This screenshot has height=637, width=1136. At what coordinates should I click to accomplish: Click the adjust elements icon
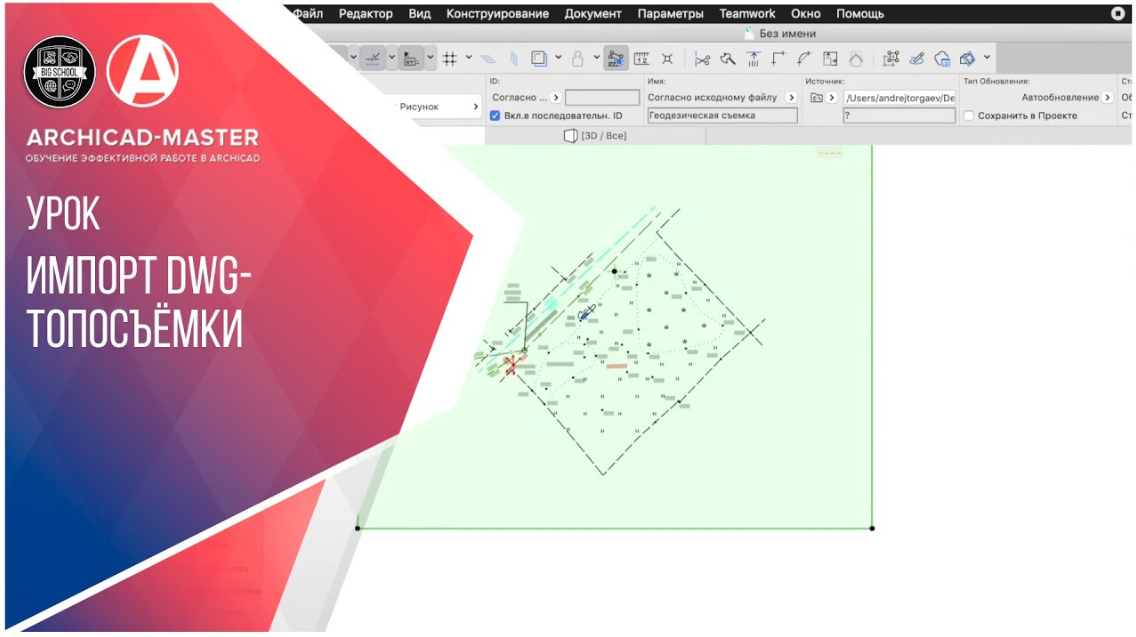(x=753, y=59)
